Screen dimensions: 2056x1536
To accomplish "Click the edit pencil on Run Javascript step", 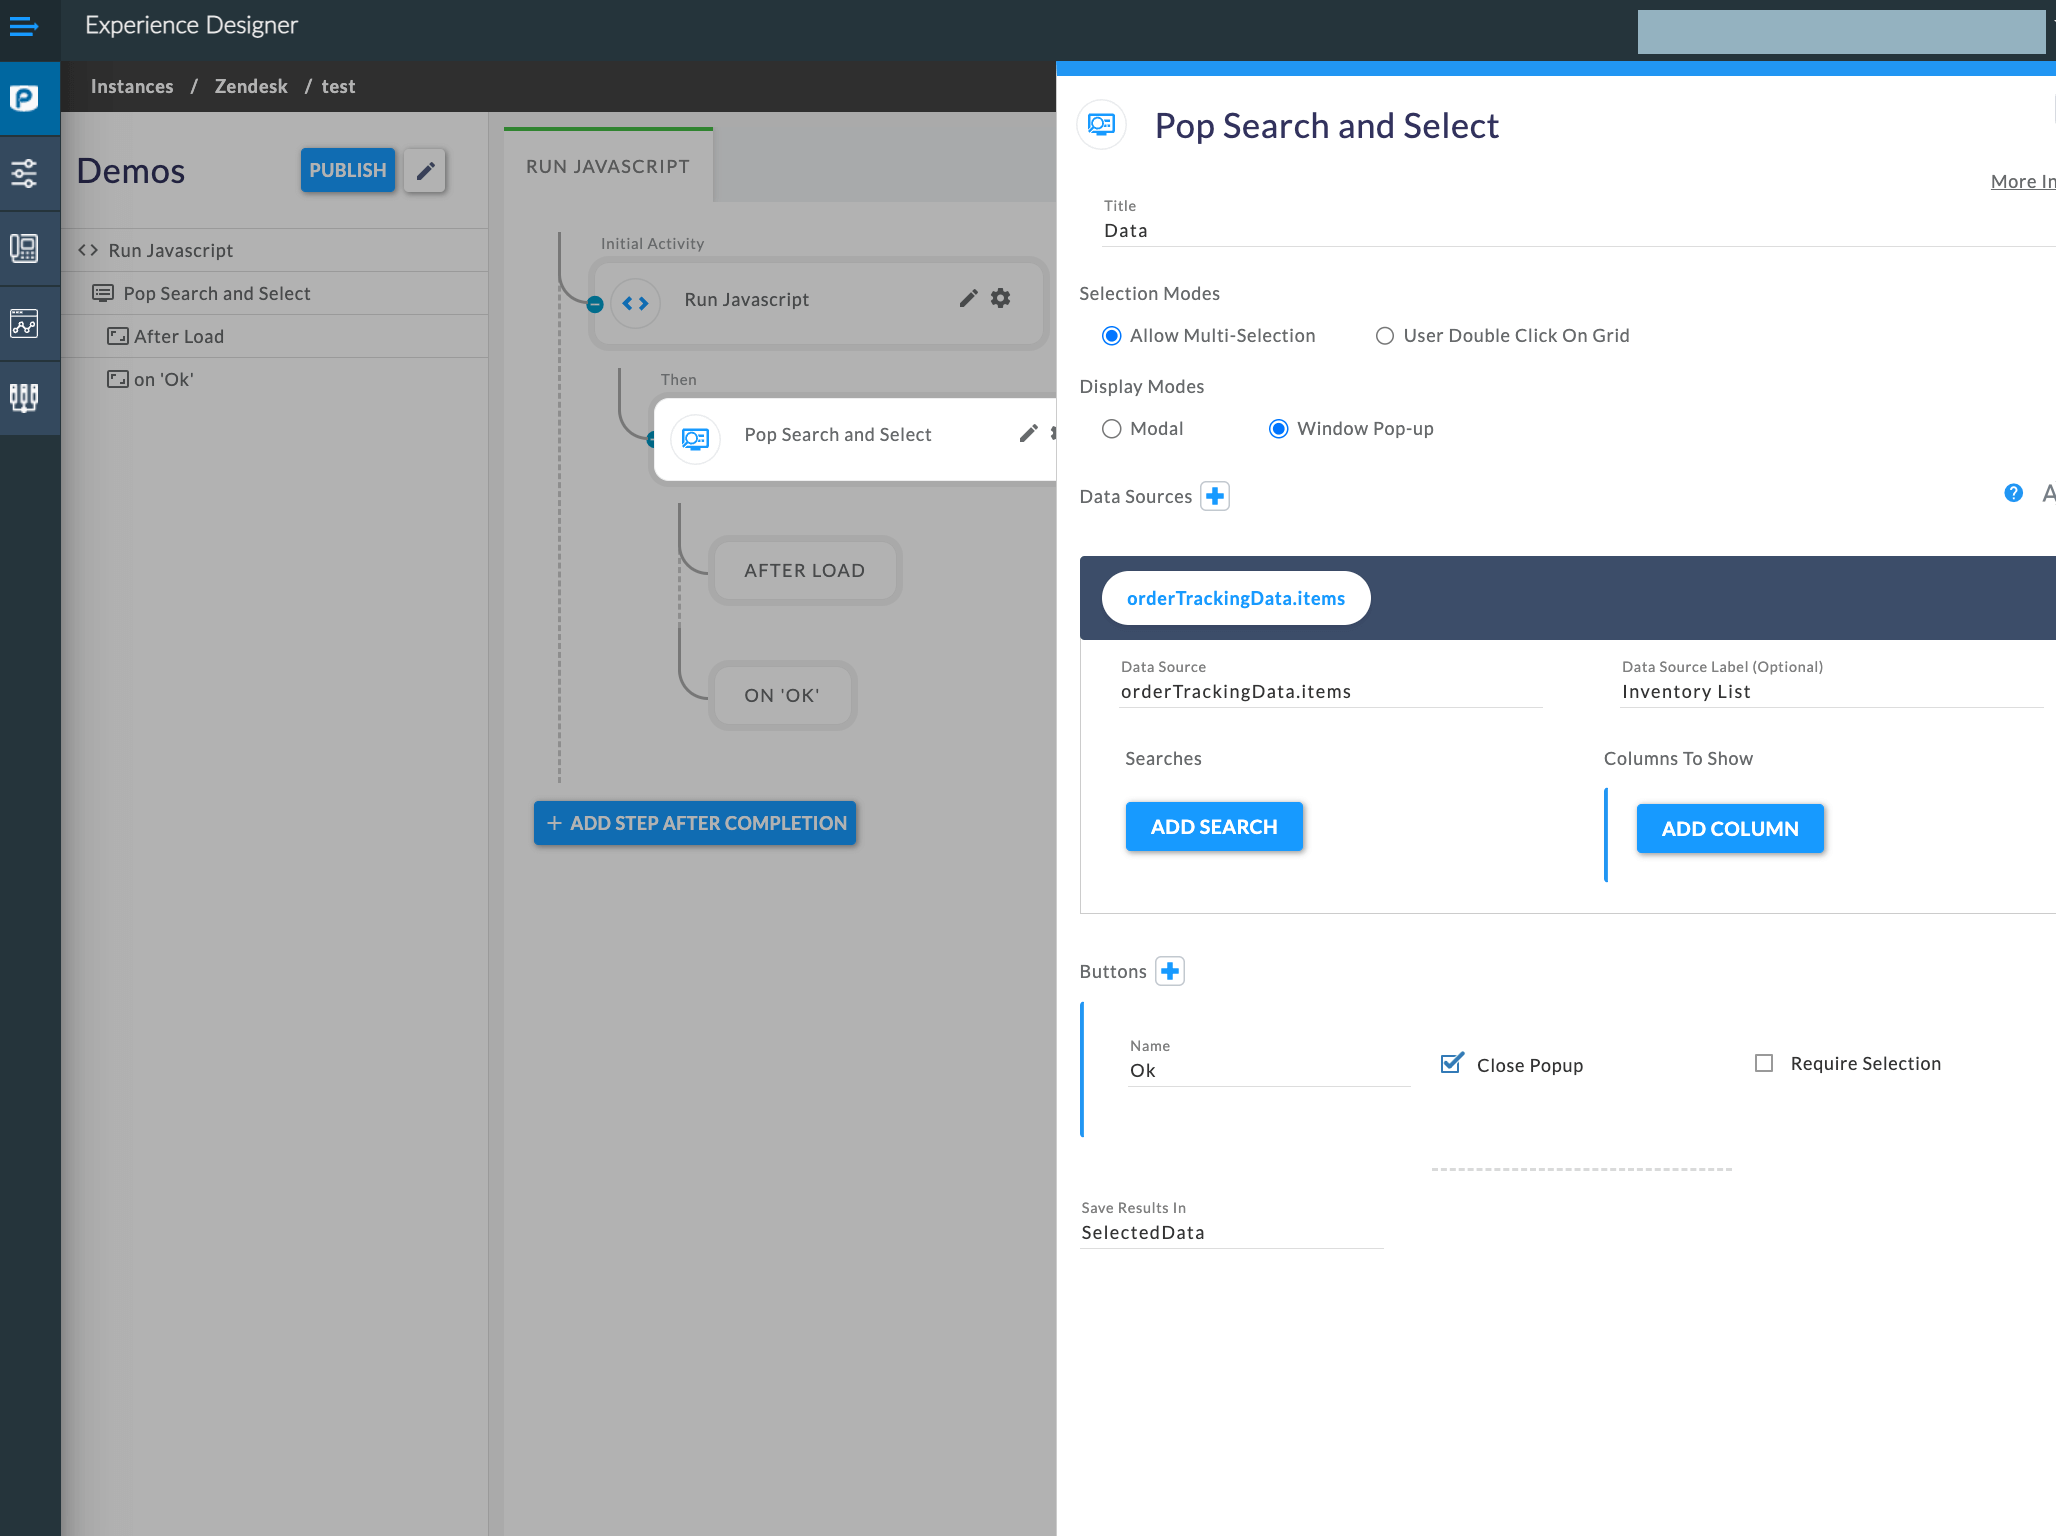I will 967,298.
